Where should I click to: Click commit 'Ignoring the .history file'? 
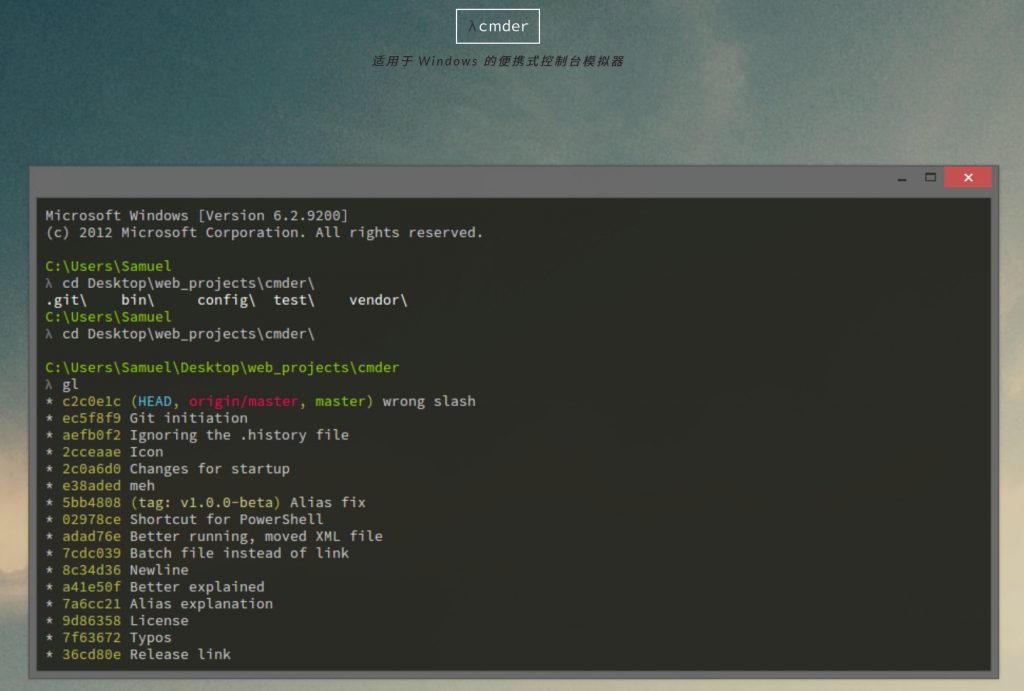point(197,435)
